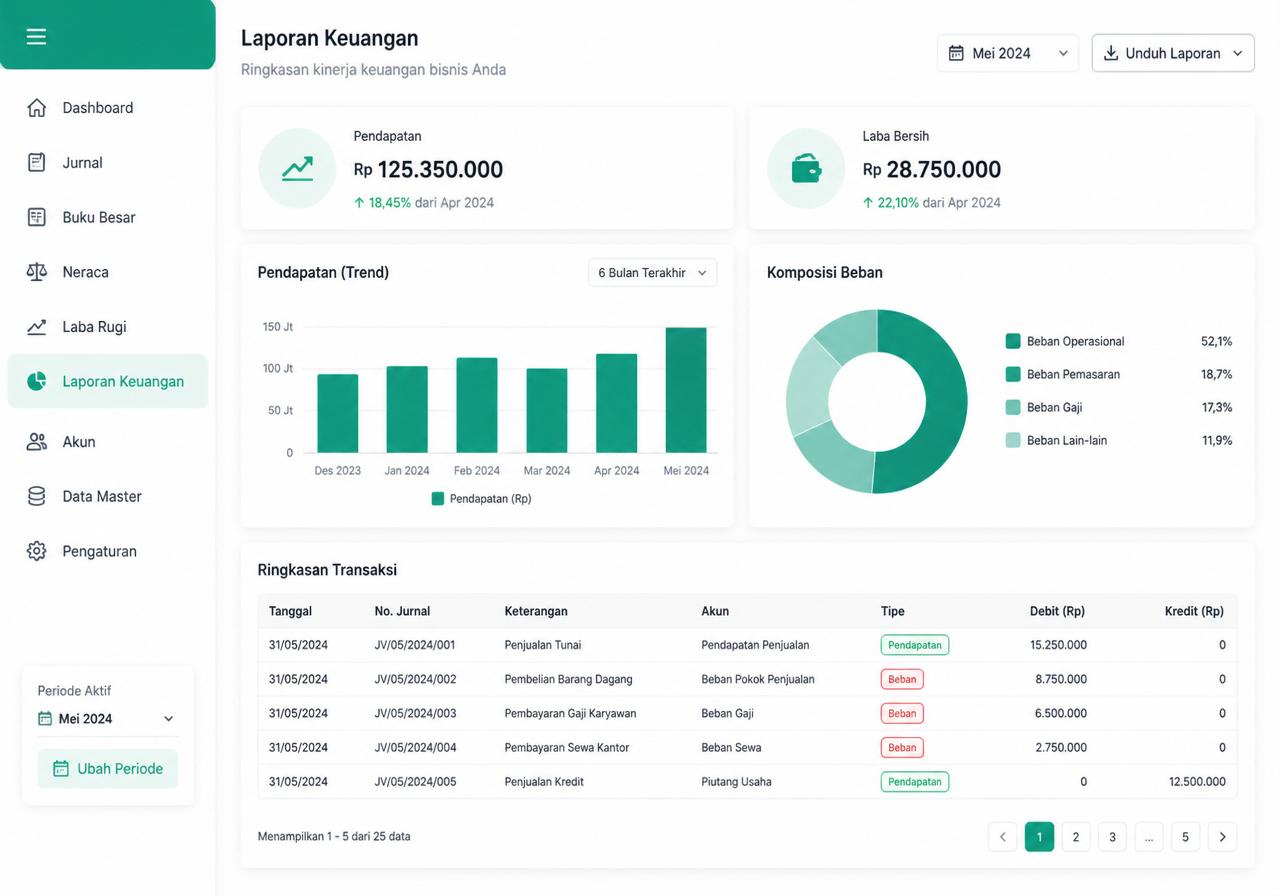Click the Jurnal notebook icon
This screenshot has height=896, width=1280.
coord(37,162)
